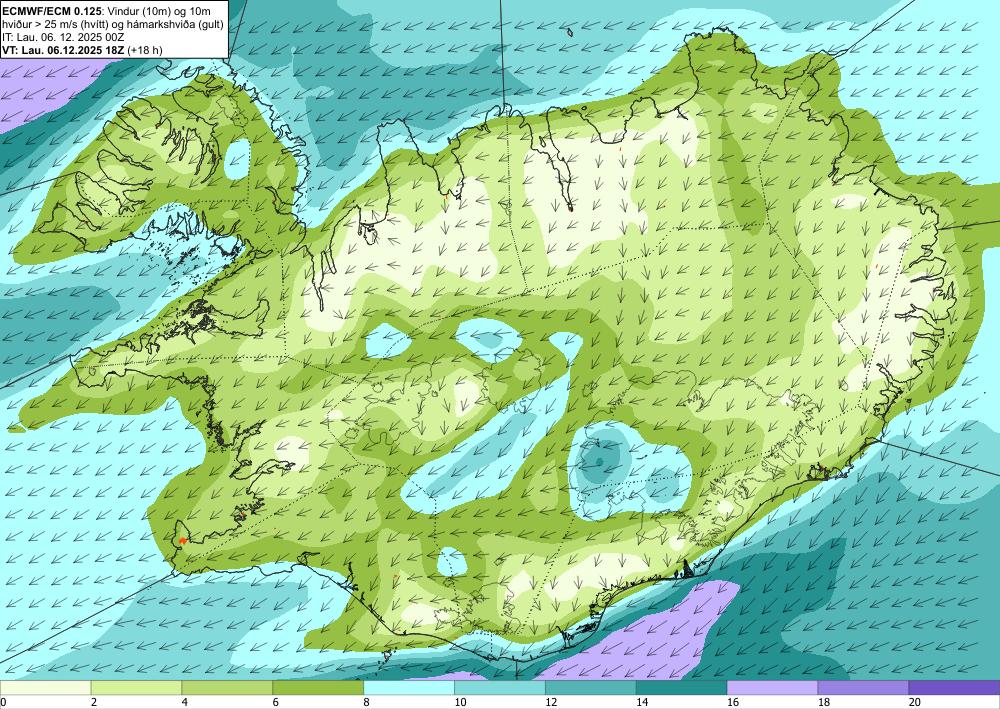Click the light green 2–4 legend swatch
The image size is (1000, 709).
(136, 688)
